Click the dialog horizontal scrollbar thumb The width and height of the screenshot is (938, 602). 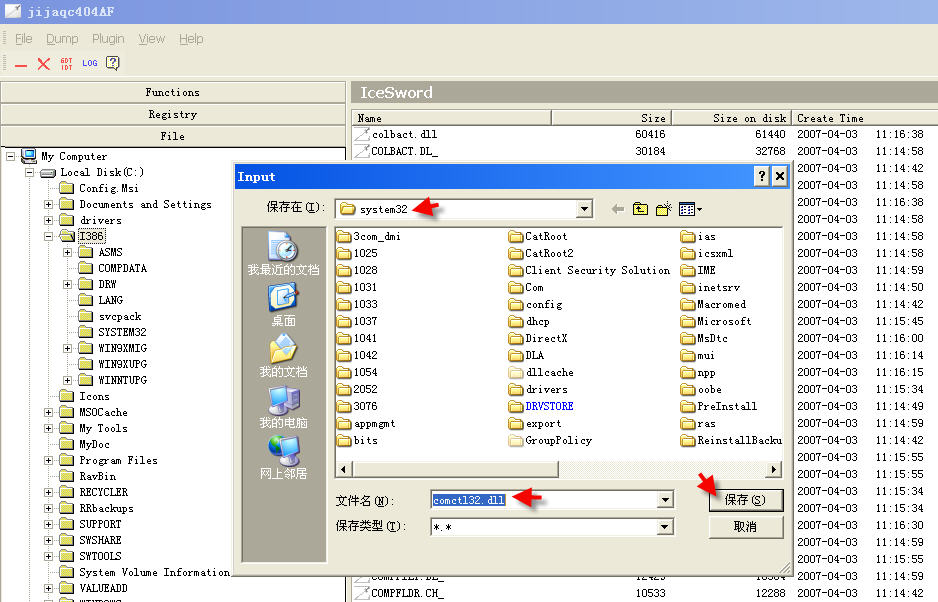pyautogui.click(x=454, y=469)
